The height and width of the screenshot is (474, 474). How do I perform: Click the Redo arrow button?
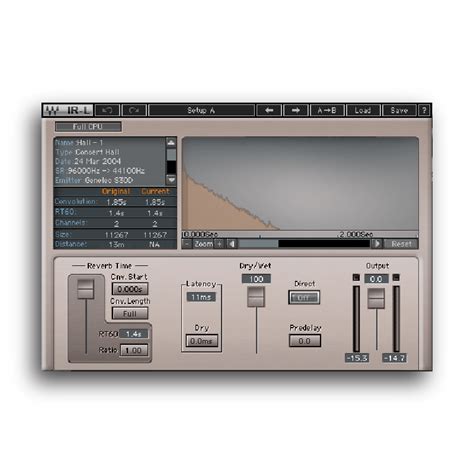[134, 110]
